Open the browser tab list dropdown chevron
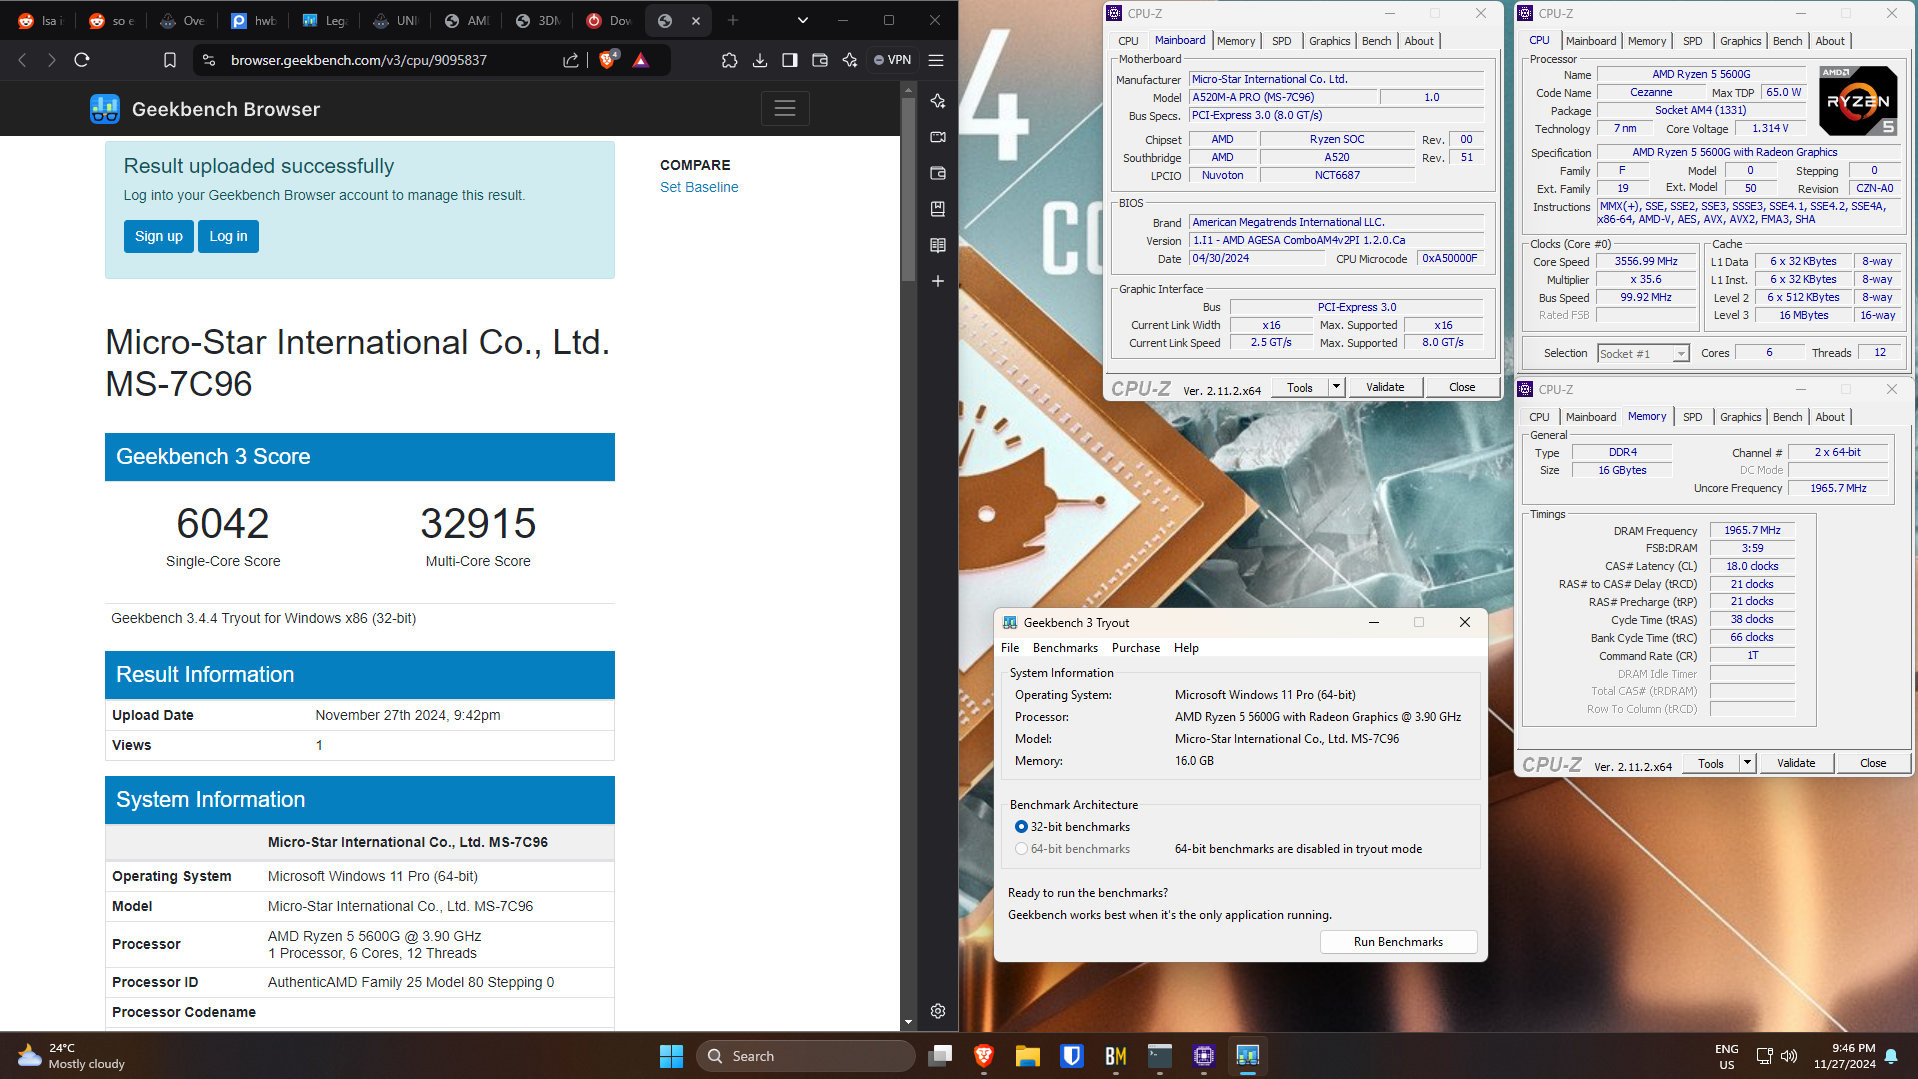1918x1079 pixels. [802, 20]
